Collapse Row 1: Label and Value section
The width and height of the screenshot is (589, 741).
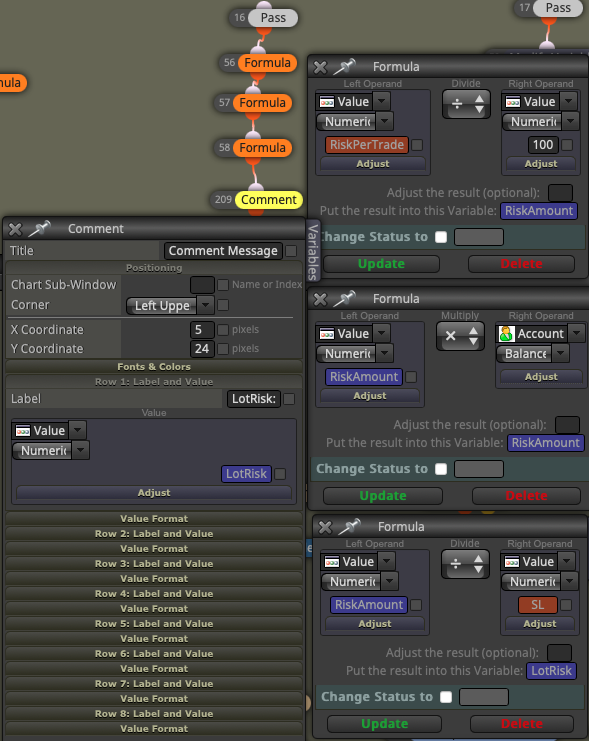pos(154,382)
